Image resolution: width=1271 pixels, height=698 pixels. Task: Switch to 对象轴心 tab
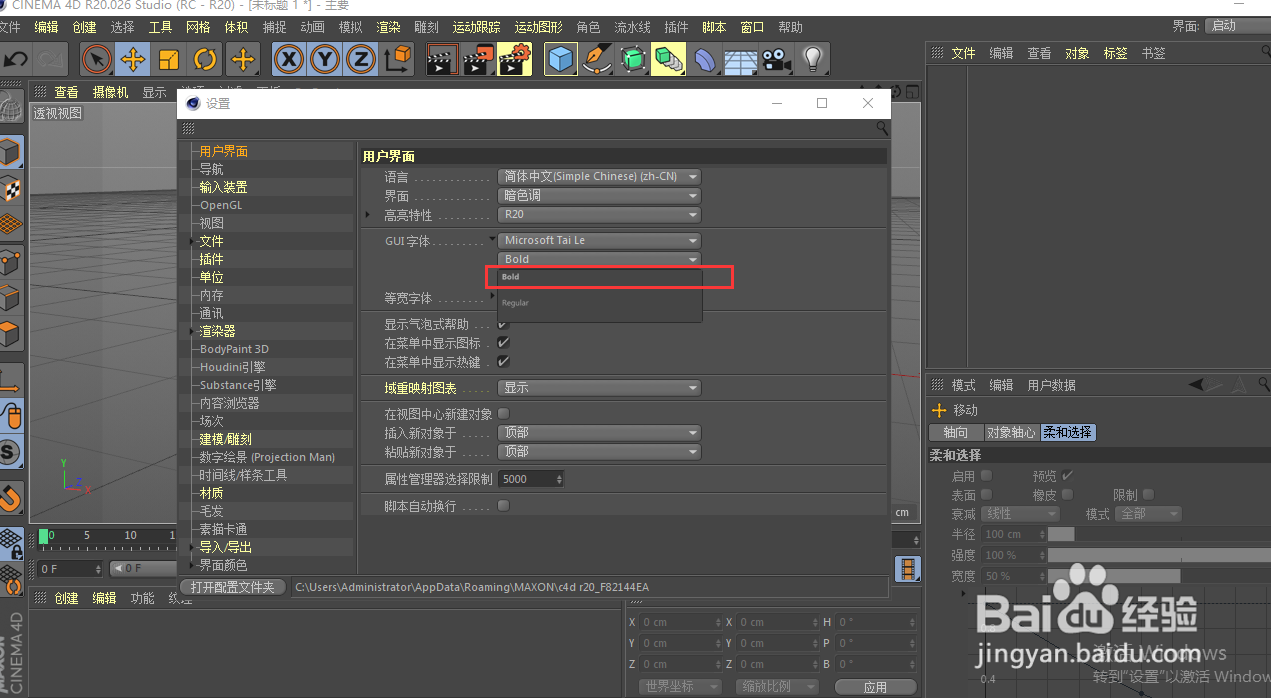point(1011,433)
